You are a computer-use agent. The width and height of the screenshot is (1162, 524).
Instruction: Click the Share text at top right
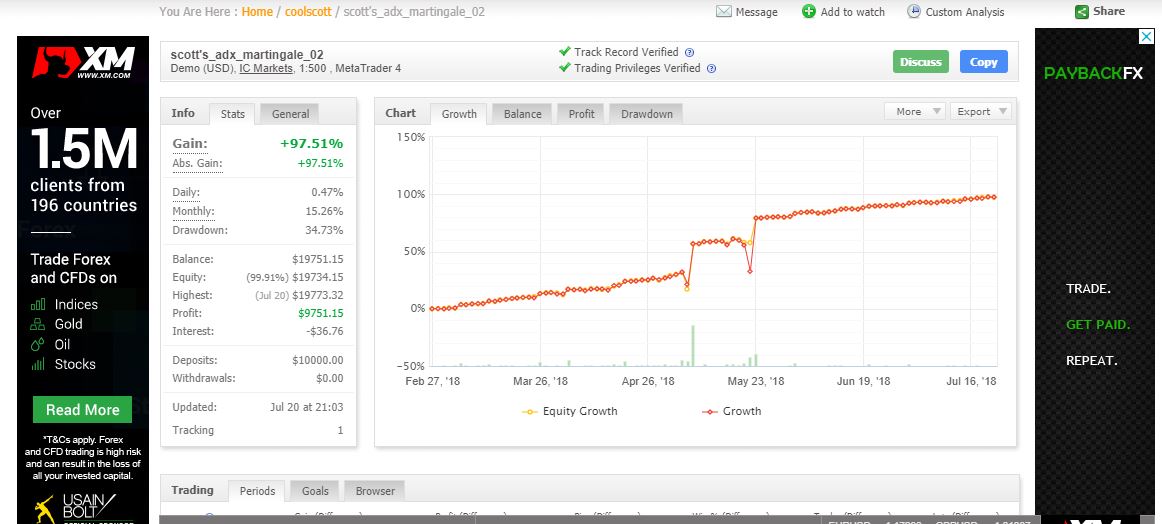coord(1109,12)
